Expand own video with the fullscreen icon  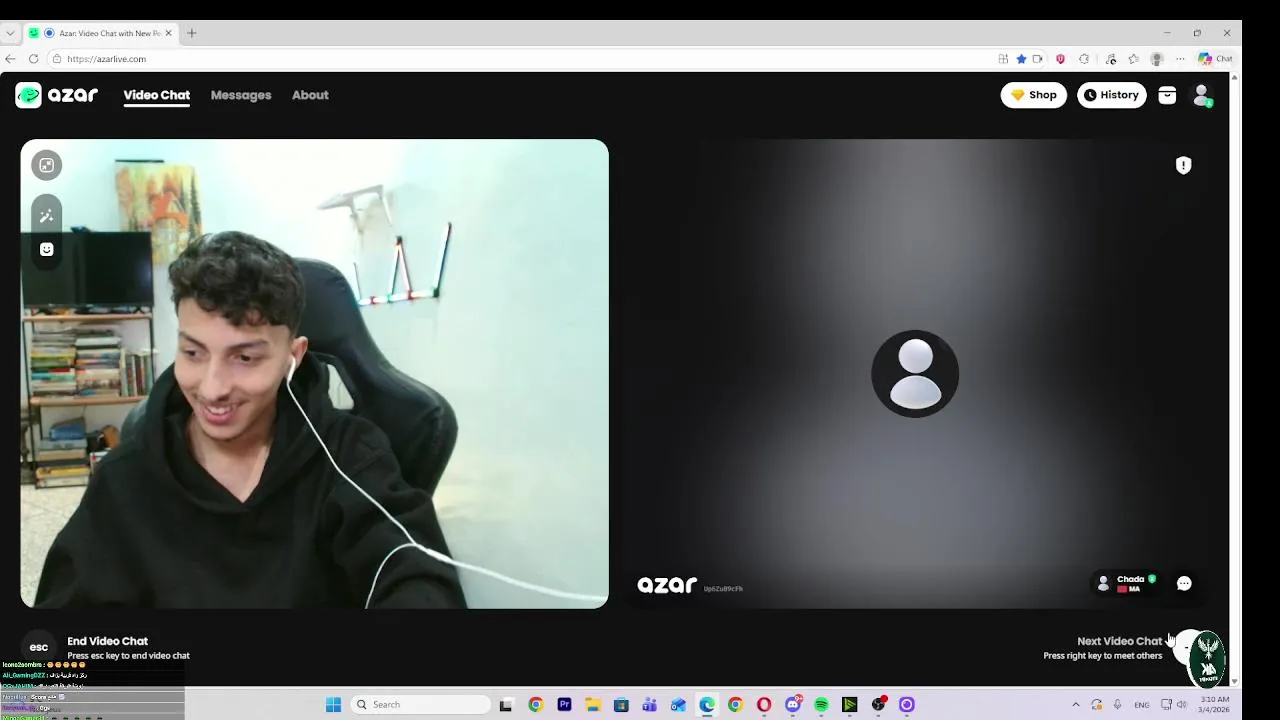coord(46,165)
